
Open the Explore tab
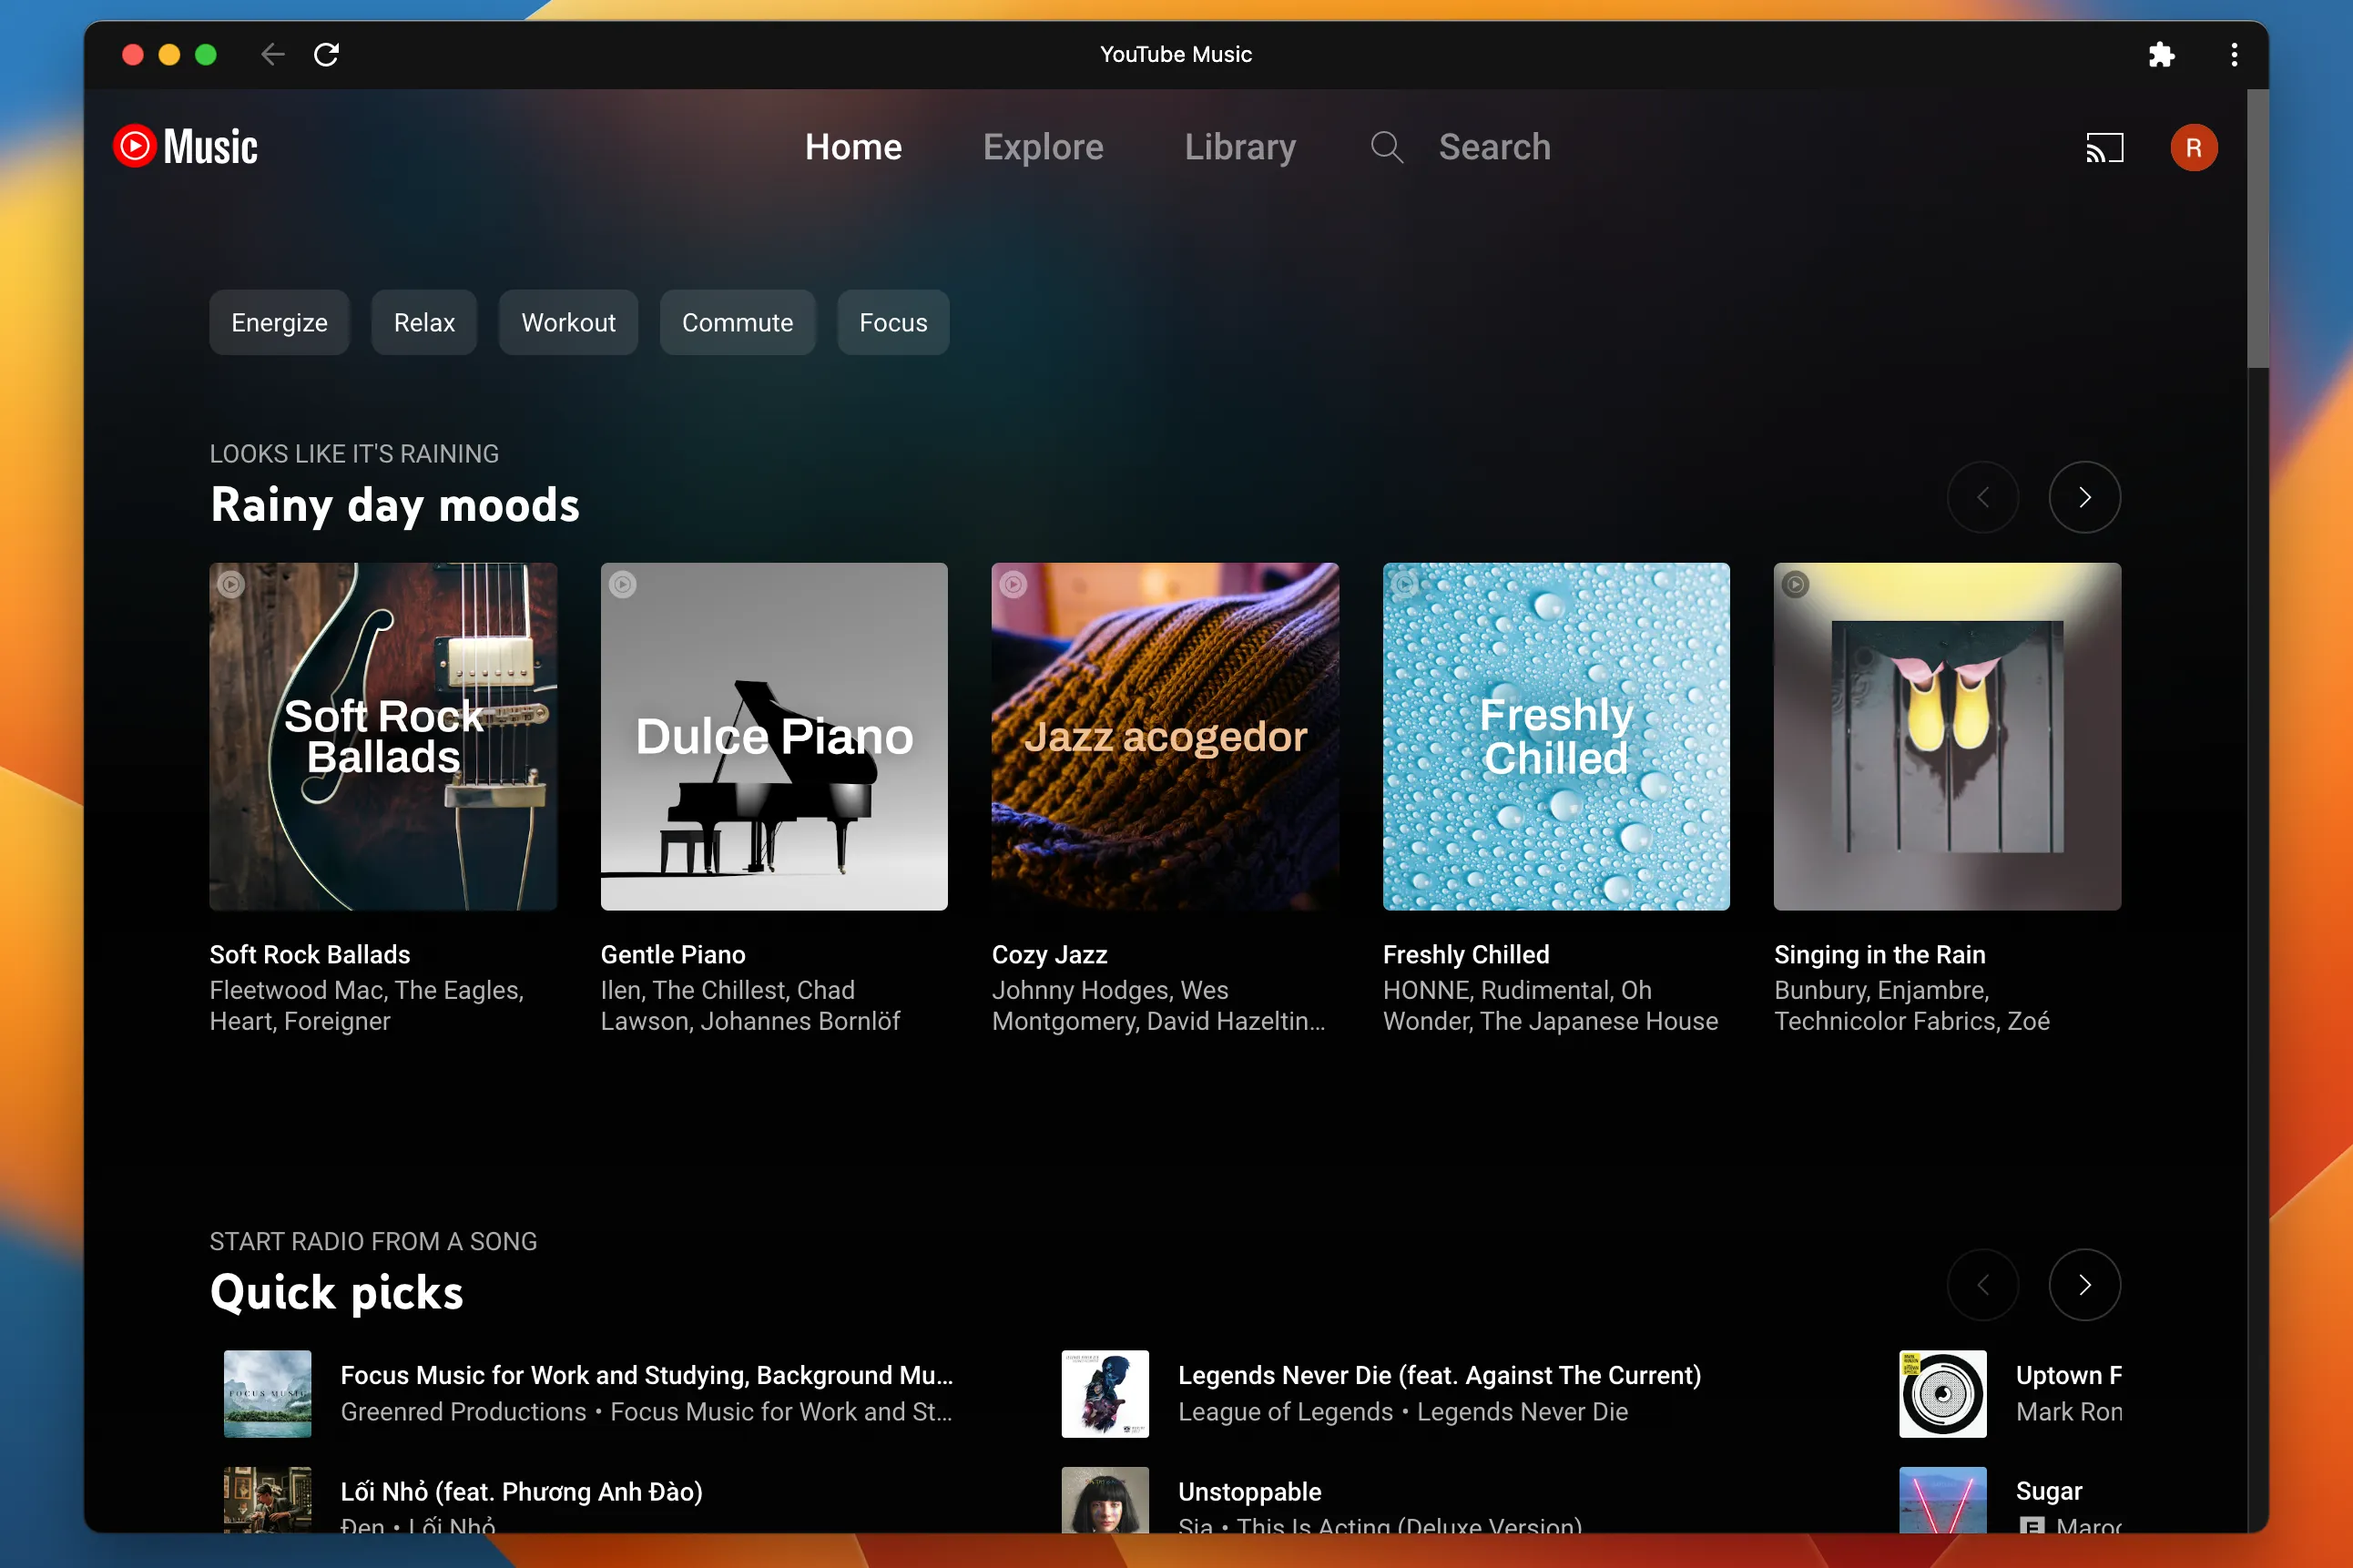pyautogui.click(x=1043, y=147)
